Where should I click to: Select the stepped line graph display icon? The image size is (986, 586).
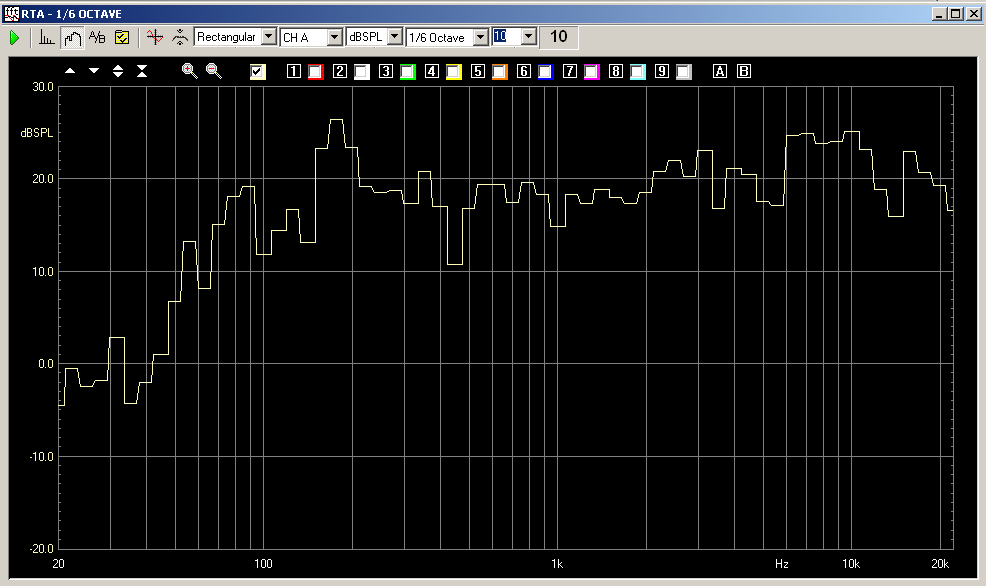(72, 37)
